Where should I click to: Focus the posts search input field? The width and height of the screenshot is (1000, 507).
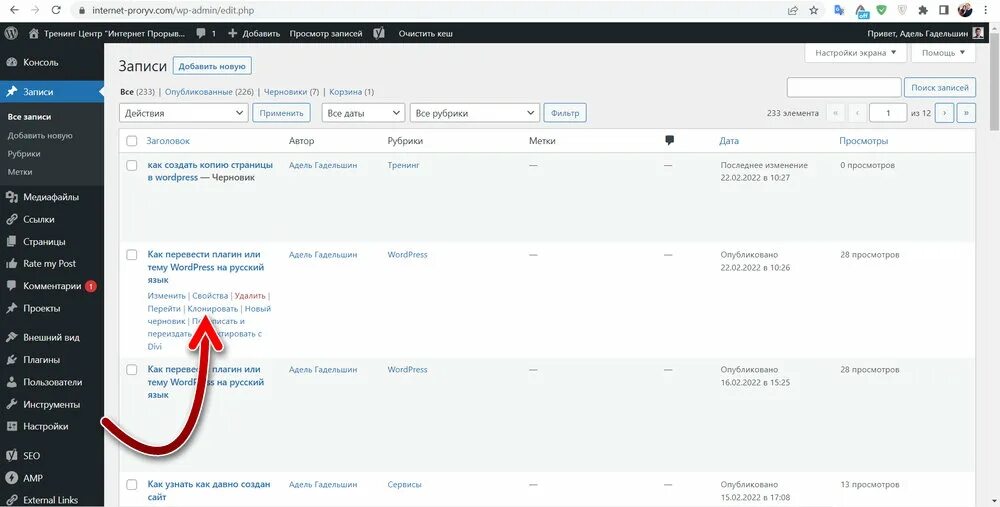coord(844,87)
